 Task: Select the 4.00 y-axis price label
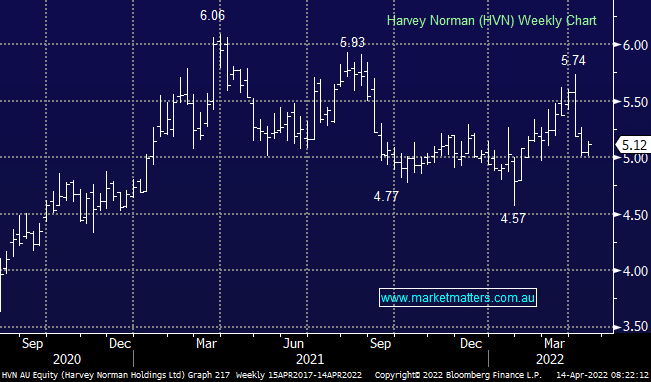point(635,271)
